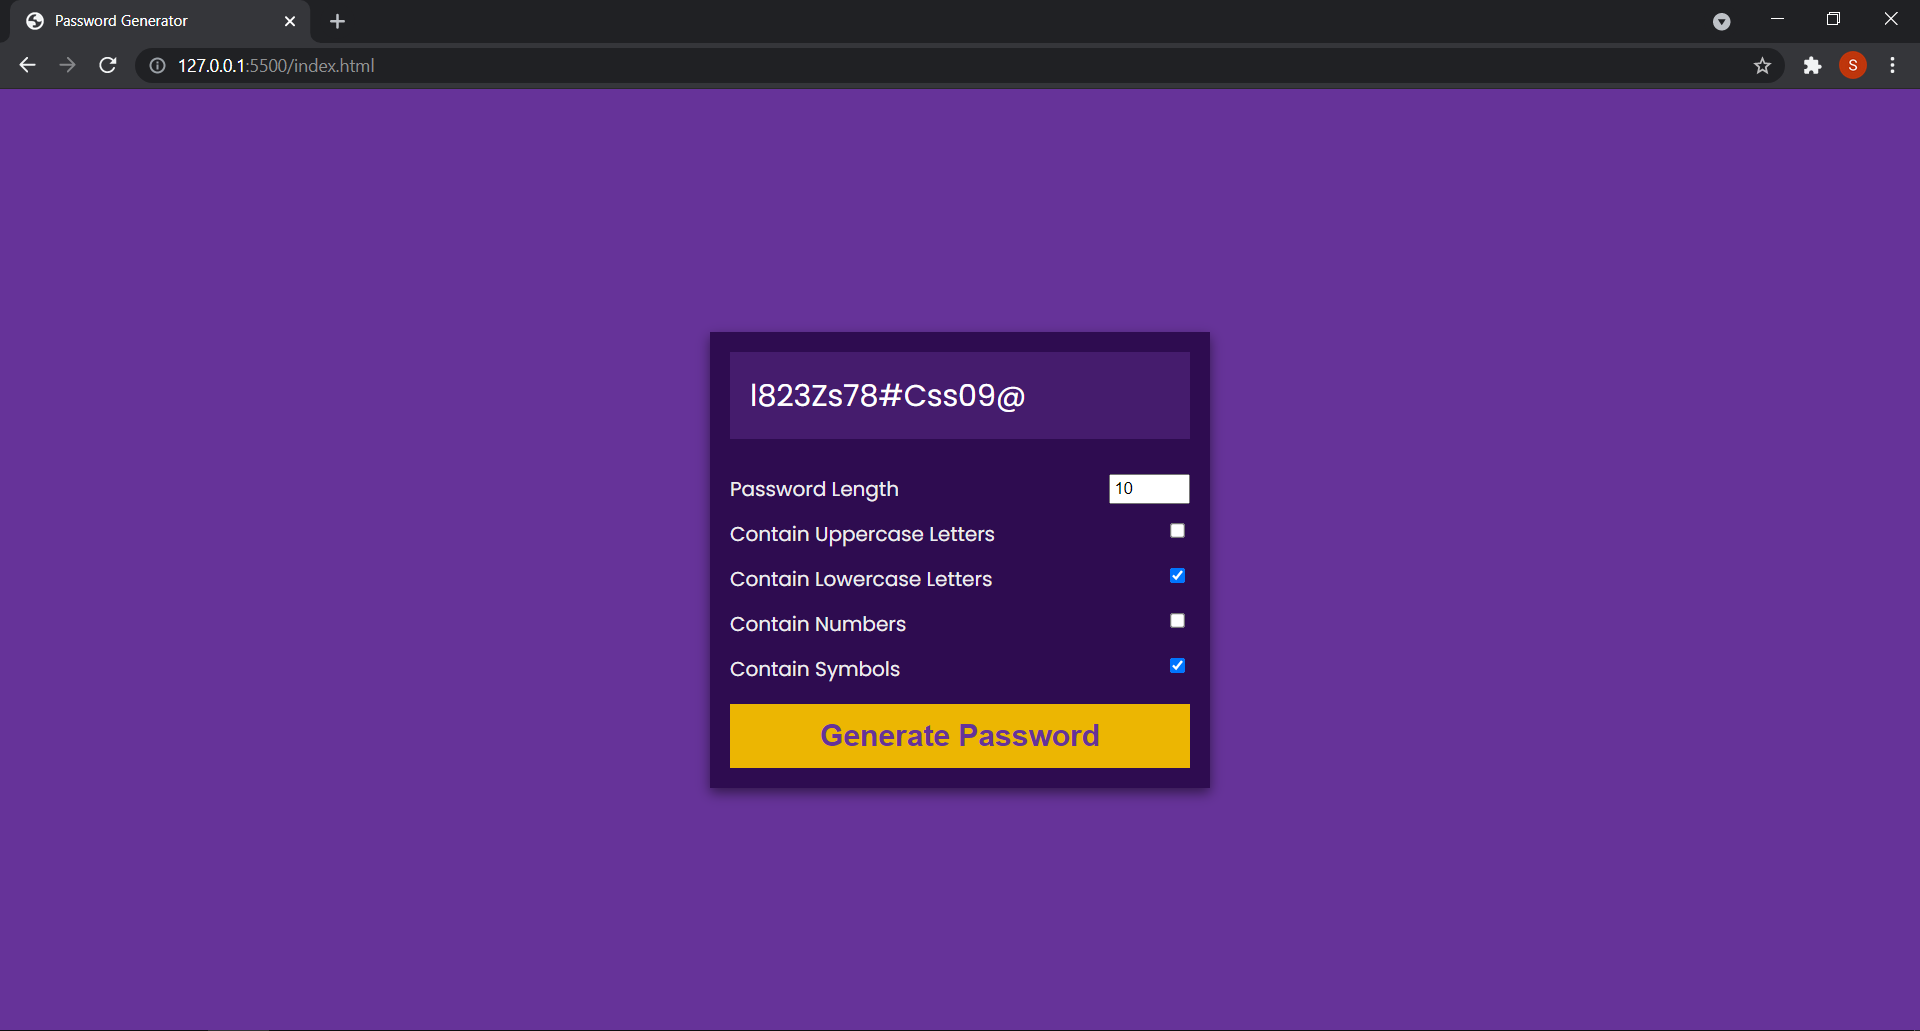Click the Password Length number field
This screenshot has width=1920, height=1031.
1148,489
